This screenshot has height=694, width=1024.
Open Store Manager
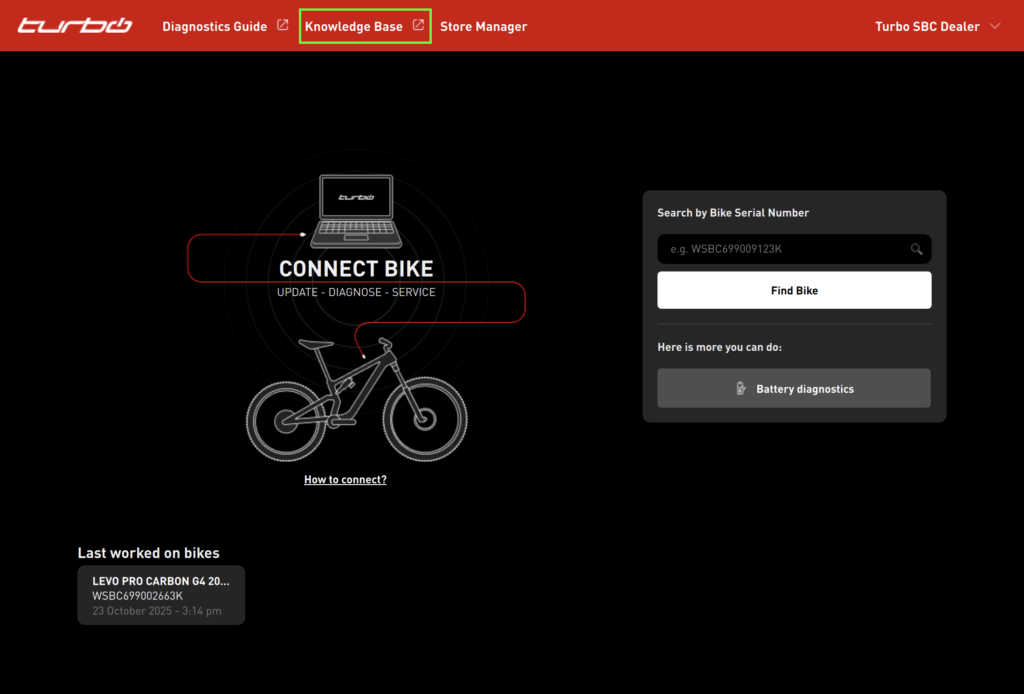(x=483, y=26)
